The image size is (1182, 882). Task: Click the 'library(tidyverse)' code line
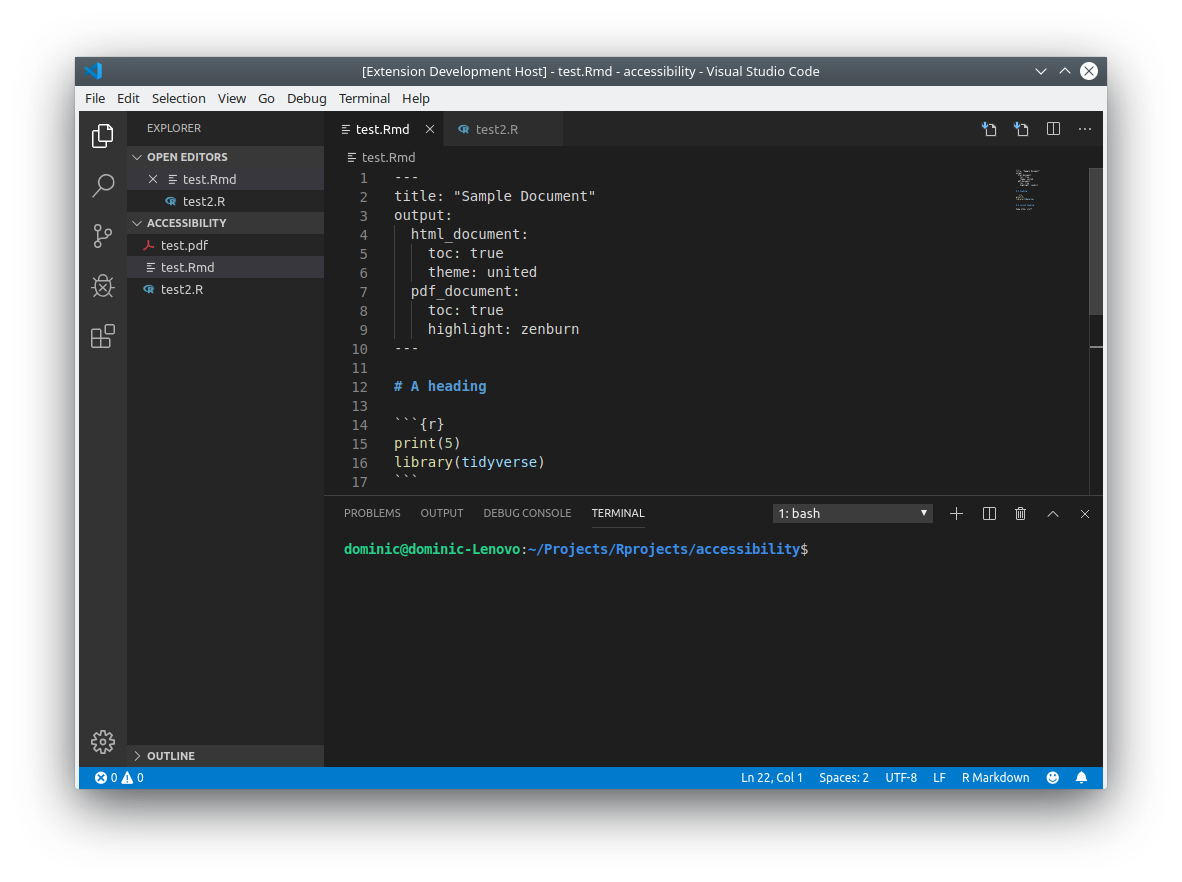(x=469, y=462)
